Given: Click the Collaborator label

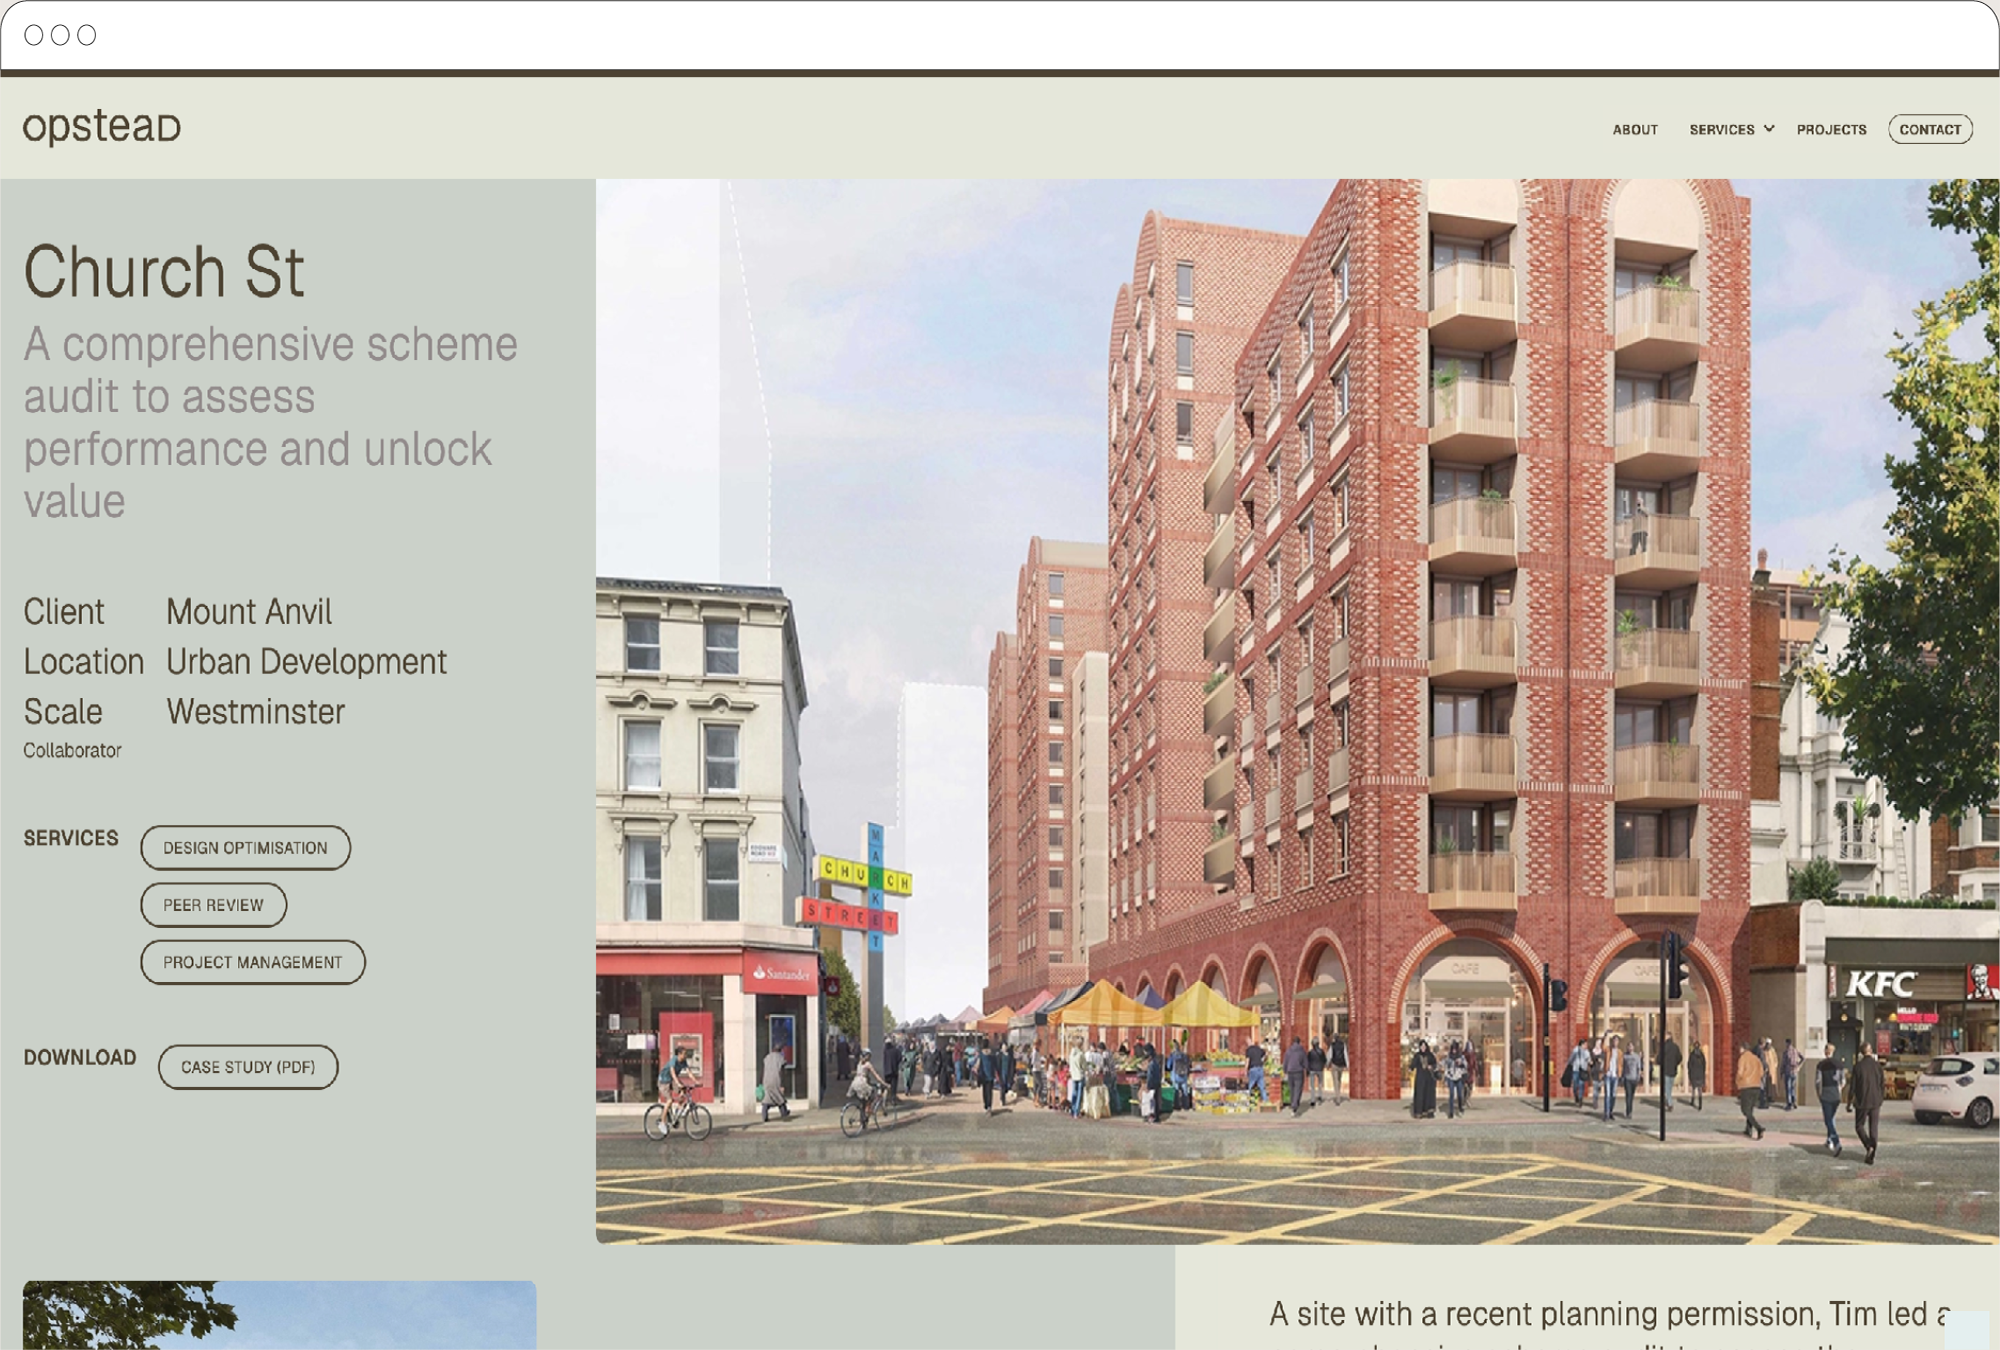Looking at the screenshot, I should pos(72,750).
